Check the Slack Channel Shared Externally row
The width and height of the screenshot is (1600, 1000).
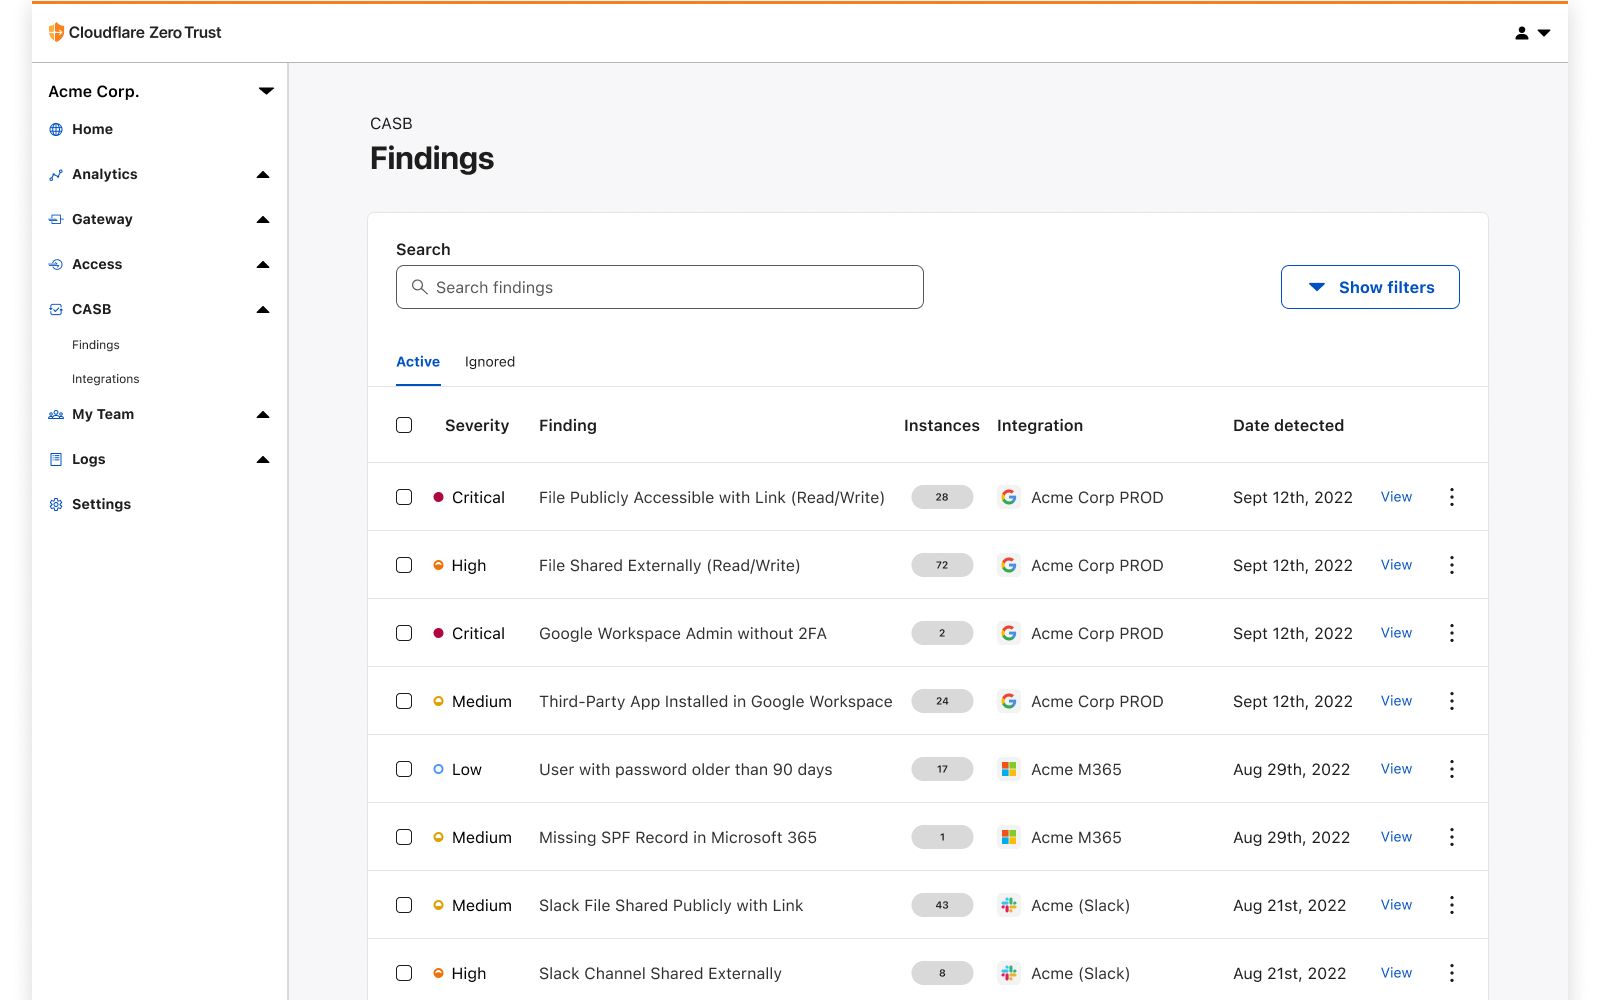coord(404,973)
